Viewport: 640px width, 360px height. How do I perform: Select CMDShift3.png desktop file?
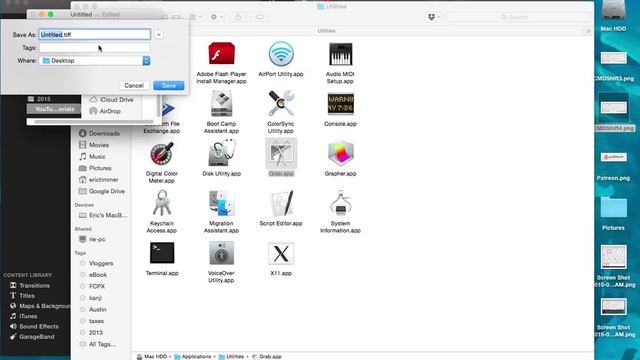pyautogui.click(x=613, y=58)
